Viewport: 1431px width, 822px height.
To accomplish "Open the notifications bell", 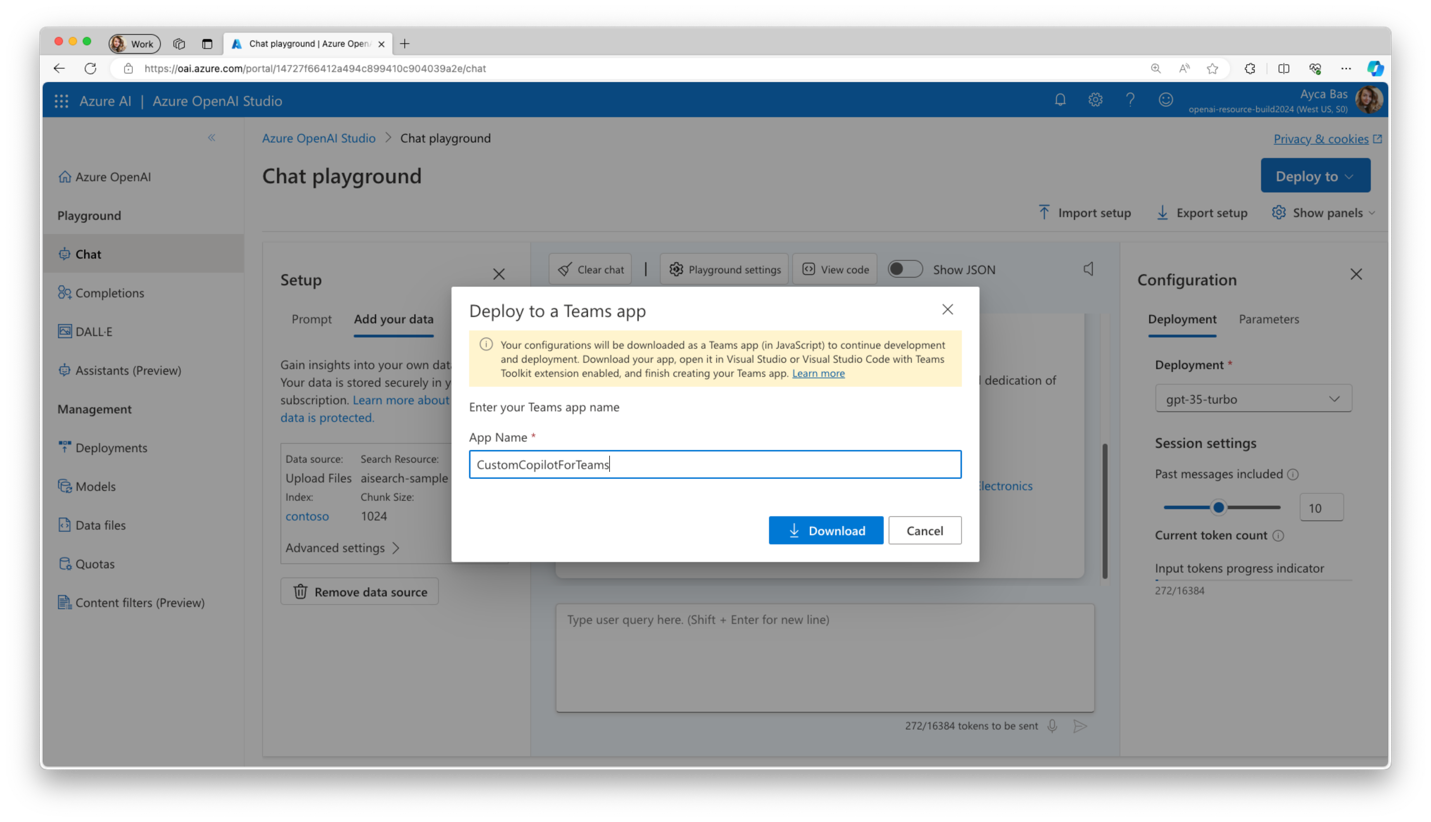I will (x=1060, y=100).
